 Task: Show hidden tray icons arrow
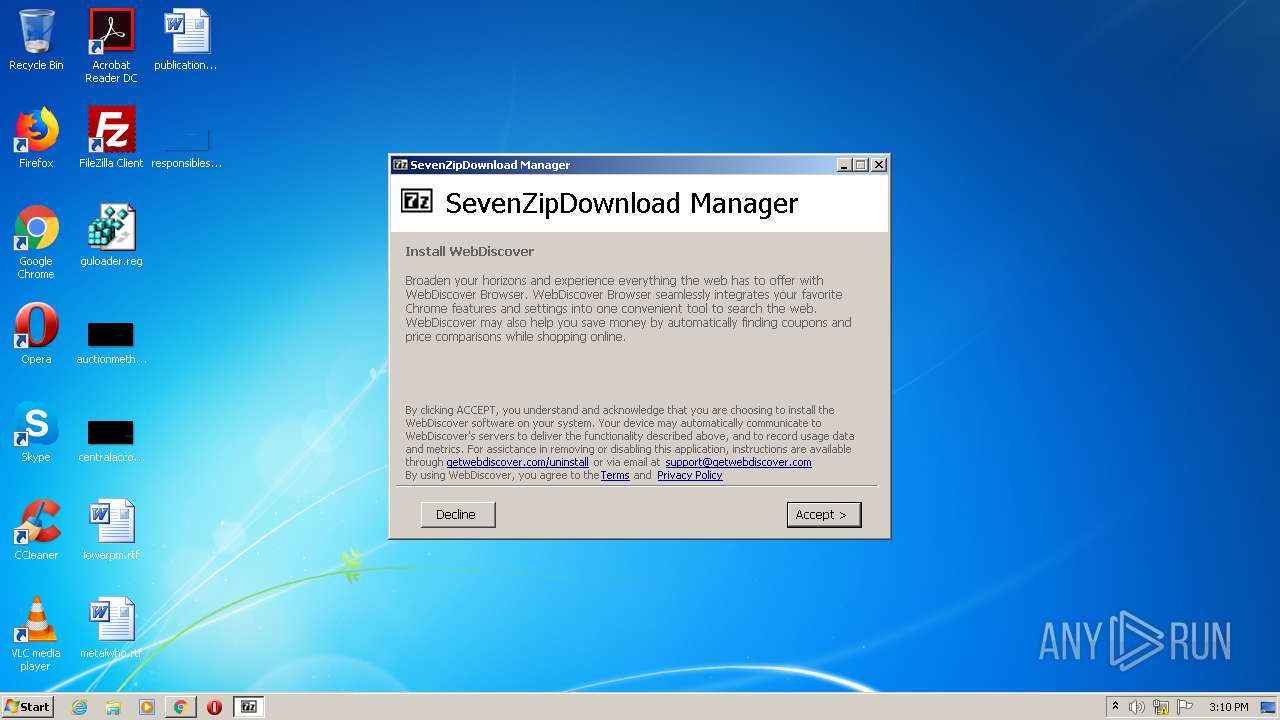(x=1115, y=707)
